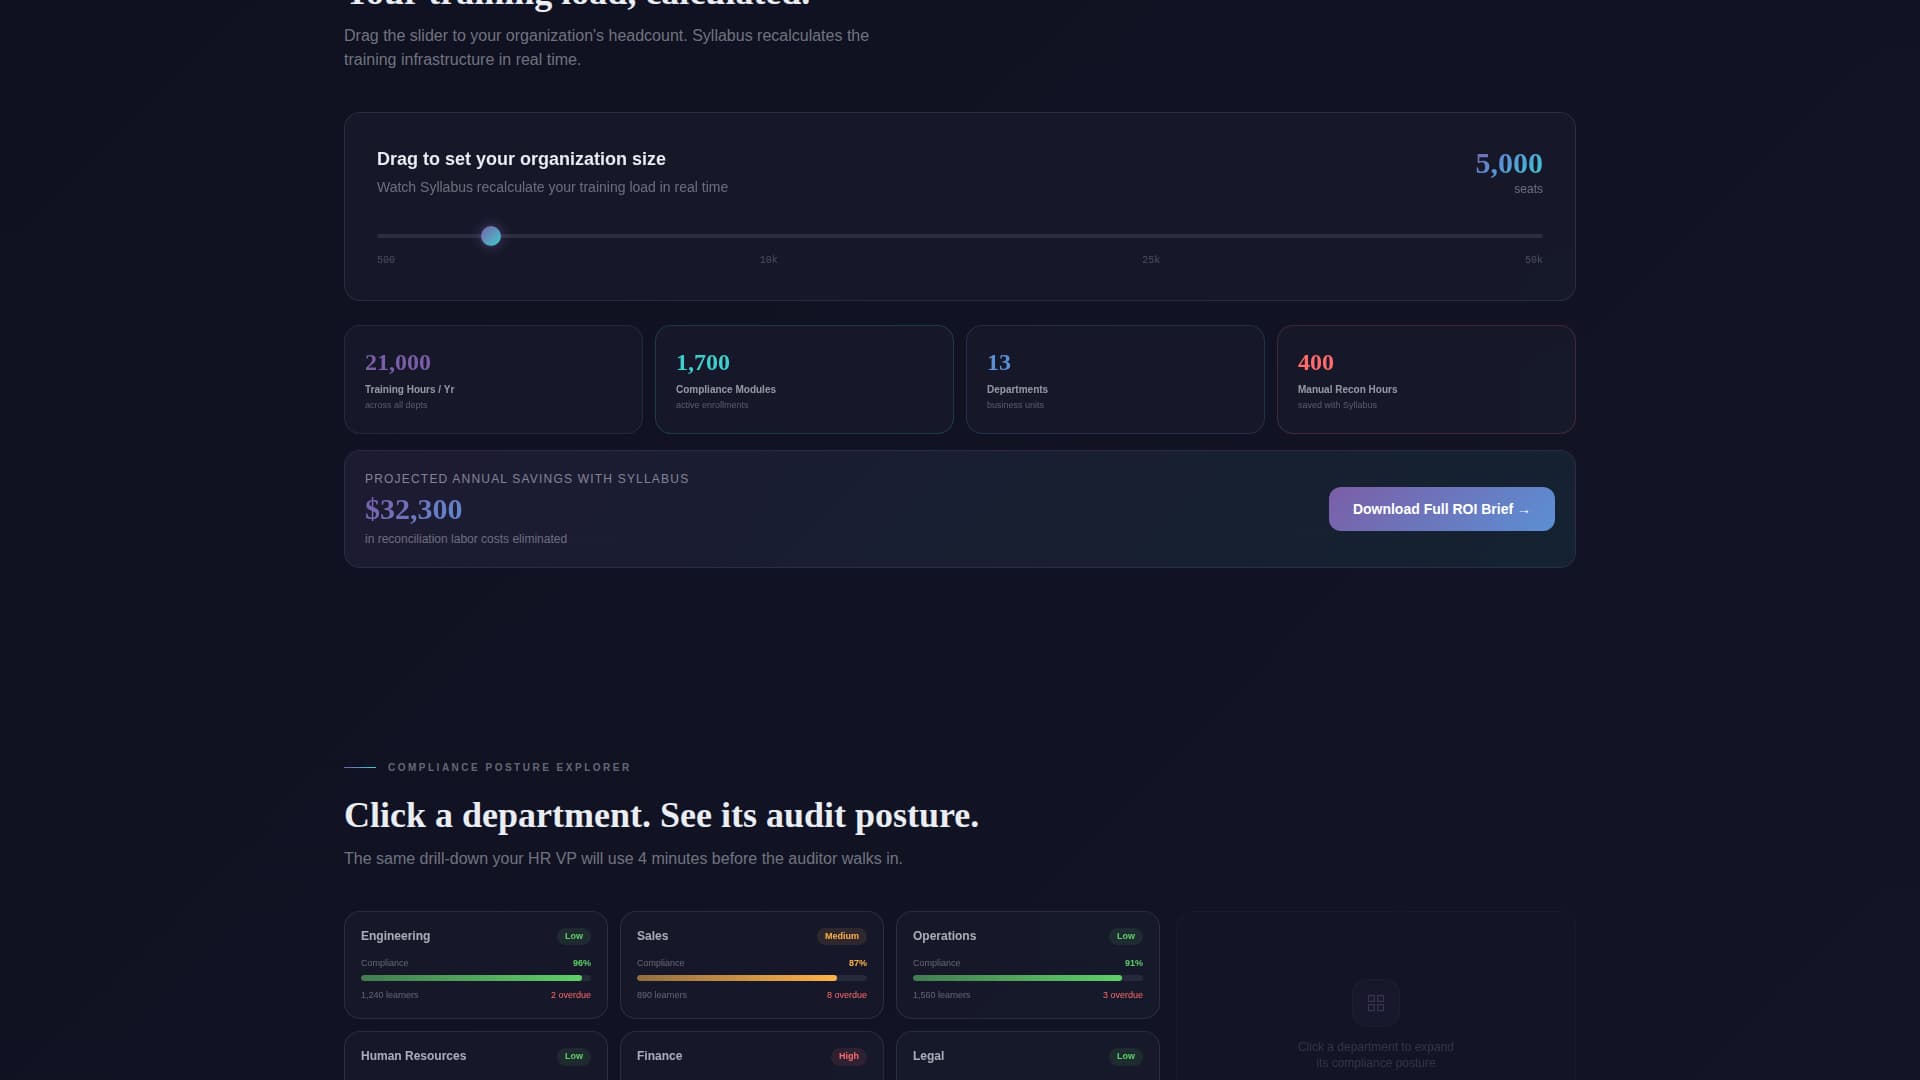Click the grid placeholder icon in detail panel
This screenshot has width=1920, height=1080.
tap(1376, 1002)
